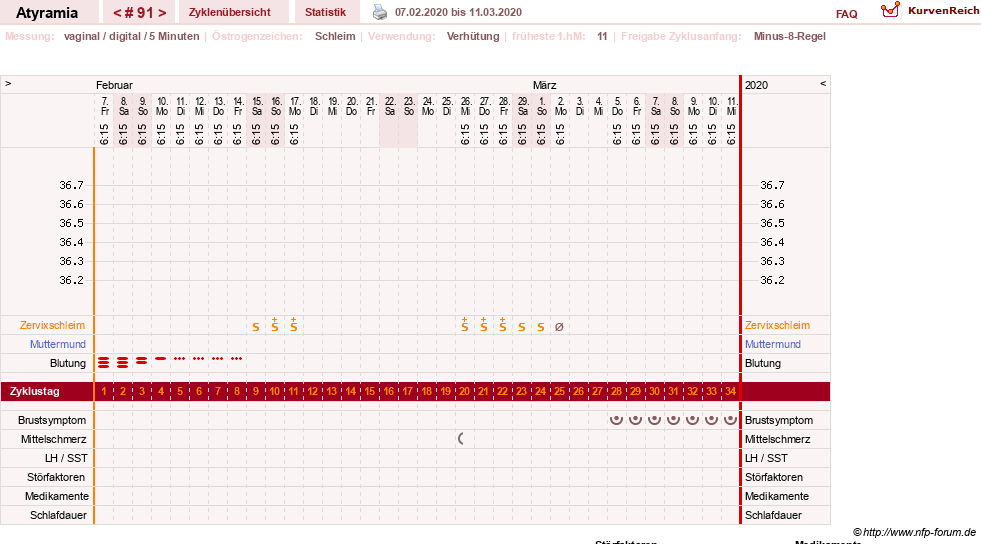
Task: Click the cycle number #91 label
Action: tap(140, 13)
